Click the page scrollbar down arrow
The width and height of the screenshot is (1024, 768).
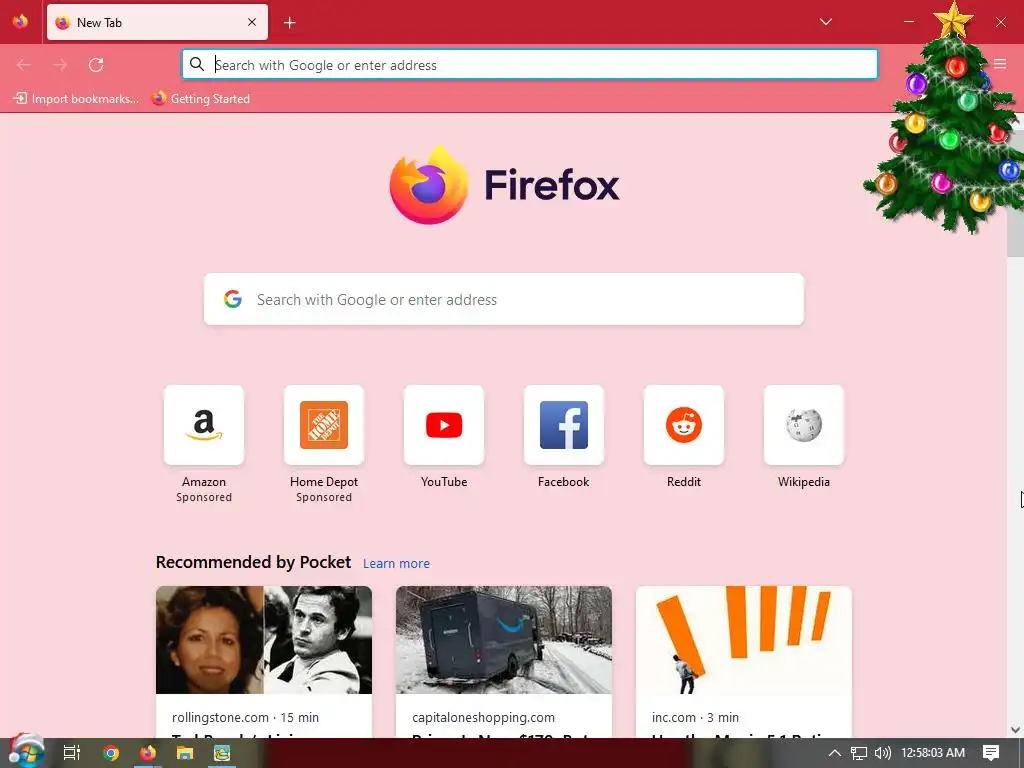[1015, 729]
